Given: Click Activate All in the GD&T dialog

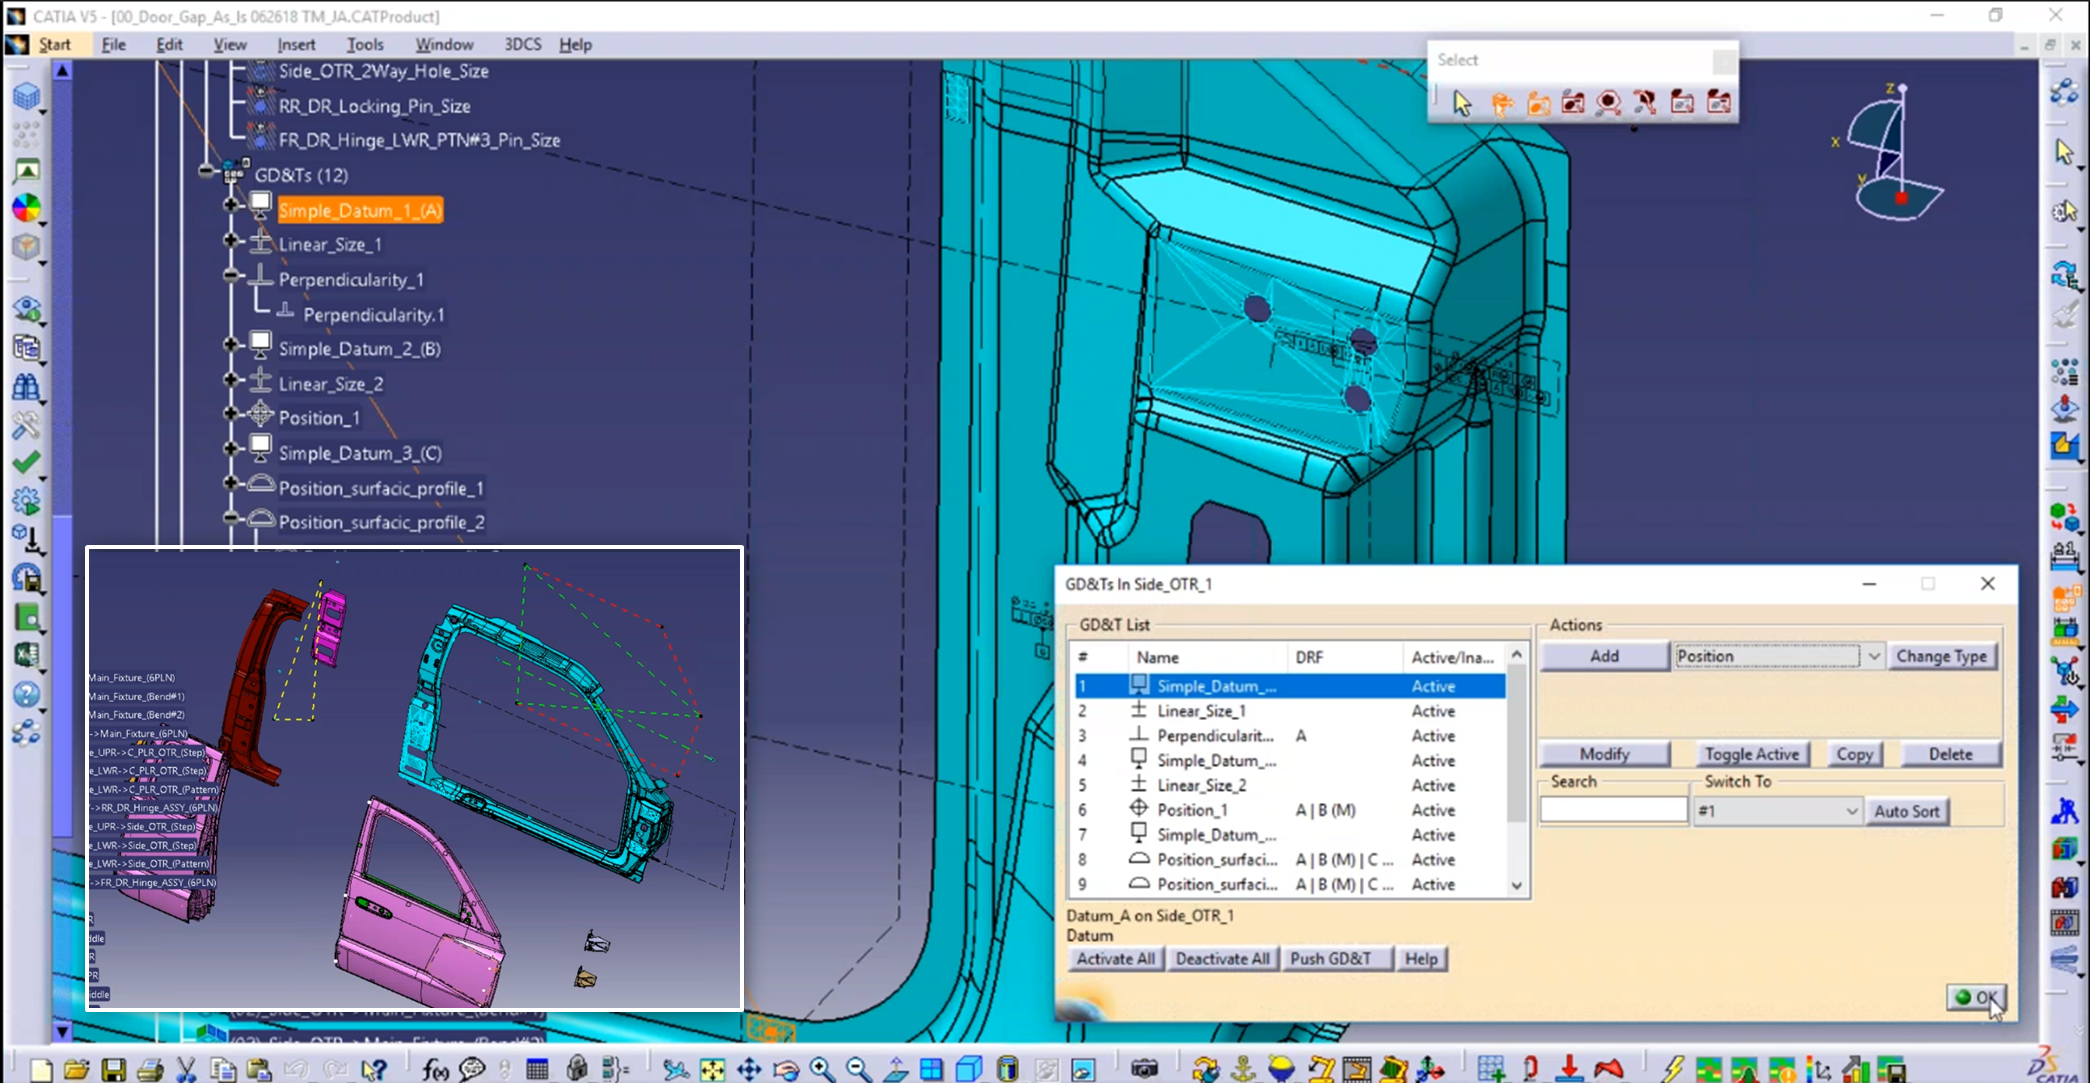Looking at the screenshot, I should pyautogui.click(x=1114, y=958).
